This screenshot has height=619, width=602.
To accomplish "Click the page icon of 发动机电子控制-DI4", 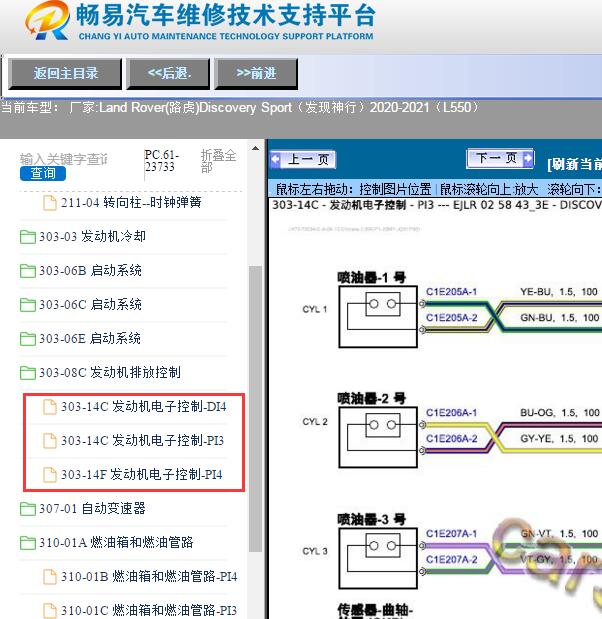I will [x=49, y=407].
